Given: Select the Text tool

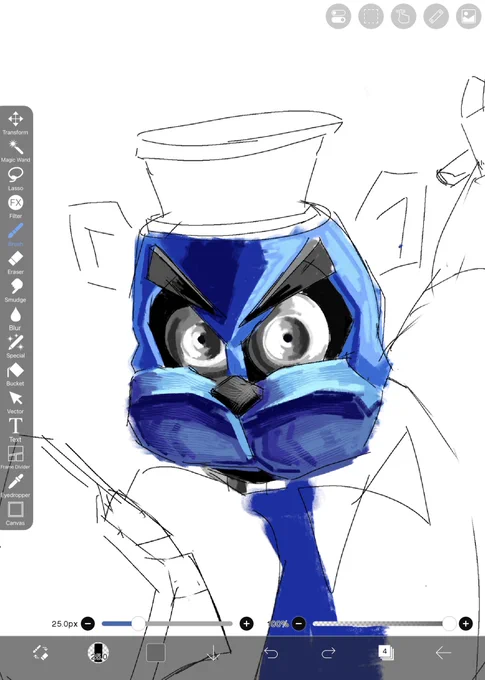Looking at the screenshot, I should (16, 430).
